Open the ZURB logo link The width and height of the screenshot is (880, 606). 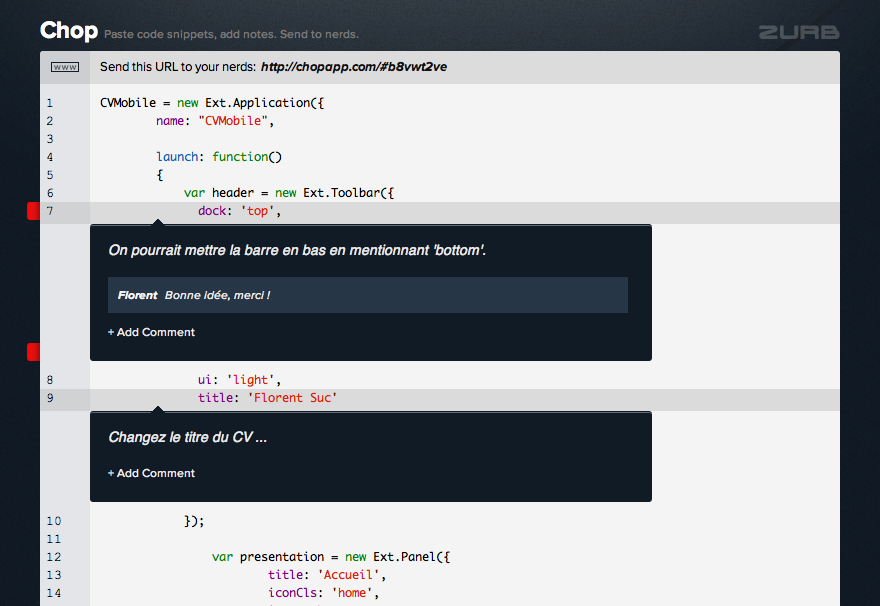pyautogui.click(x=798, y=32)
